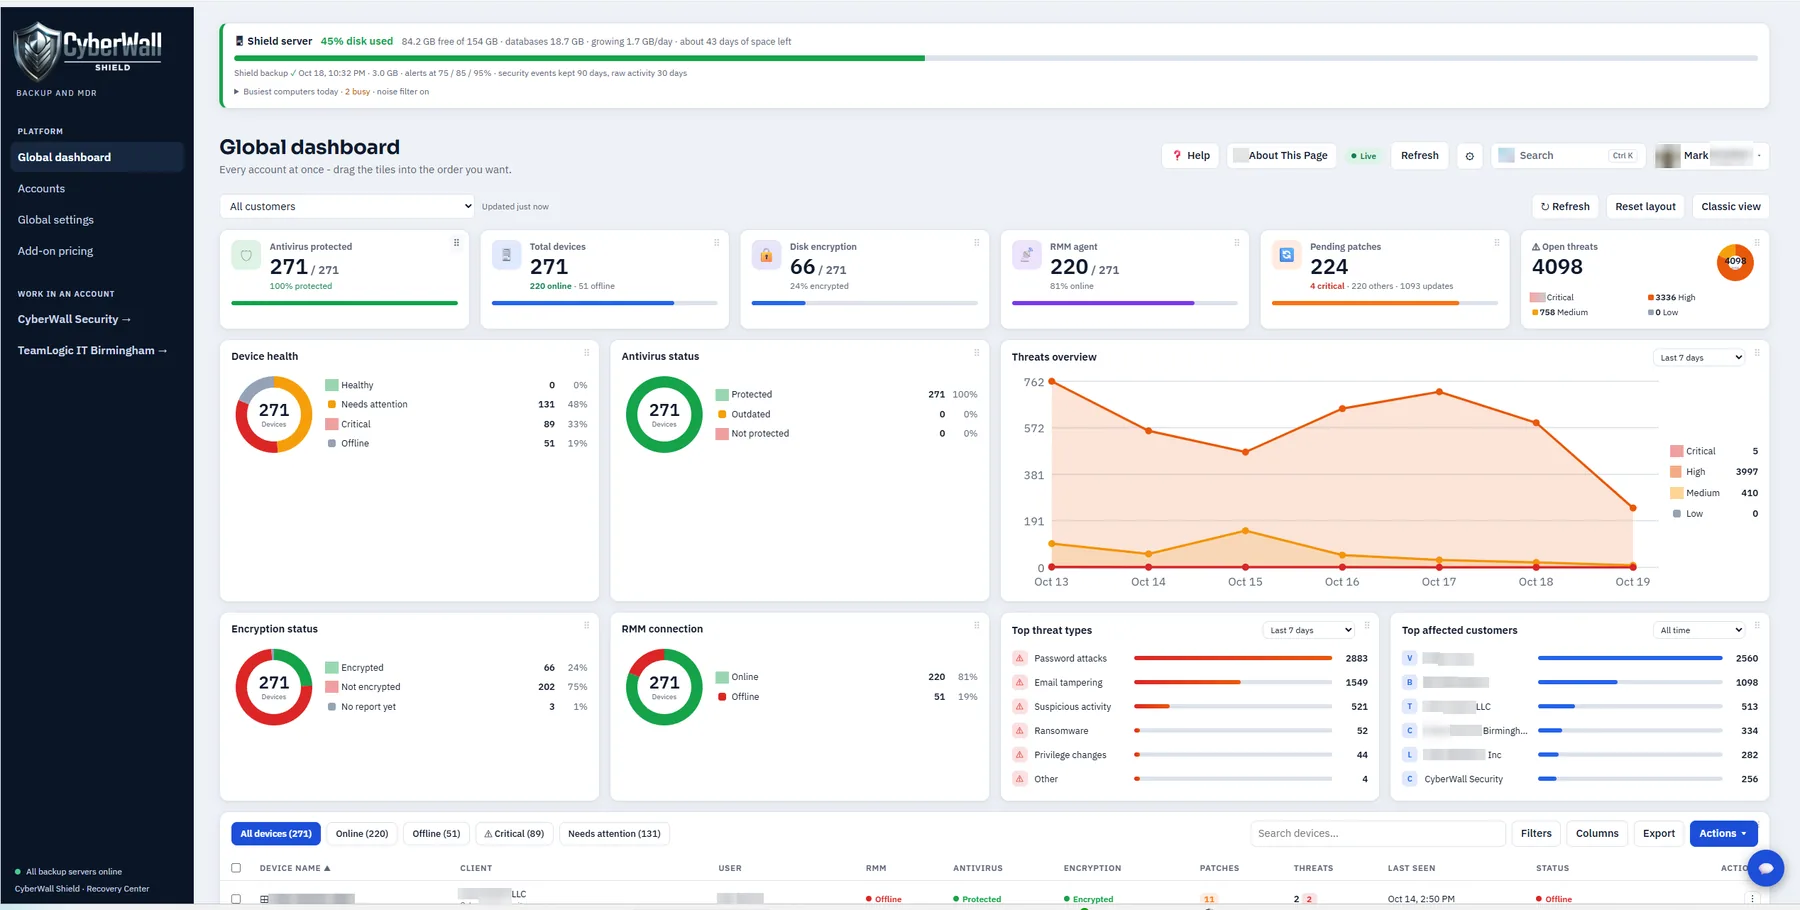Open the chat bubble widget
Viewport: 1800px width, 910px height.
pyautogui.click(x=1765, y=868)
